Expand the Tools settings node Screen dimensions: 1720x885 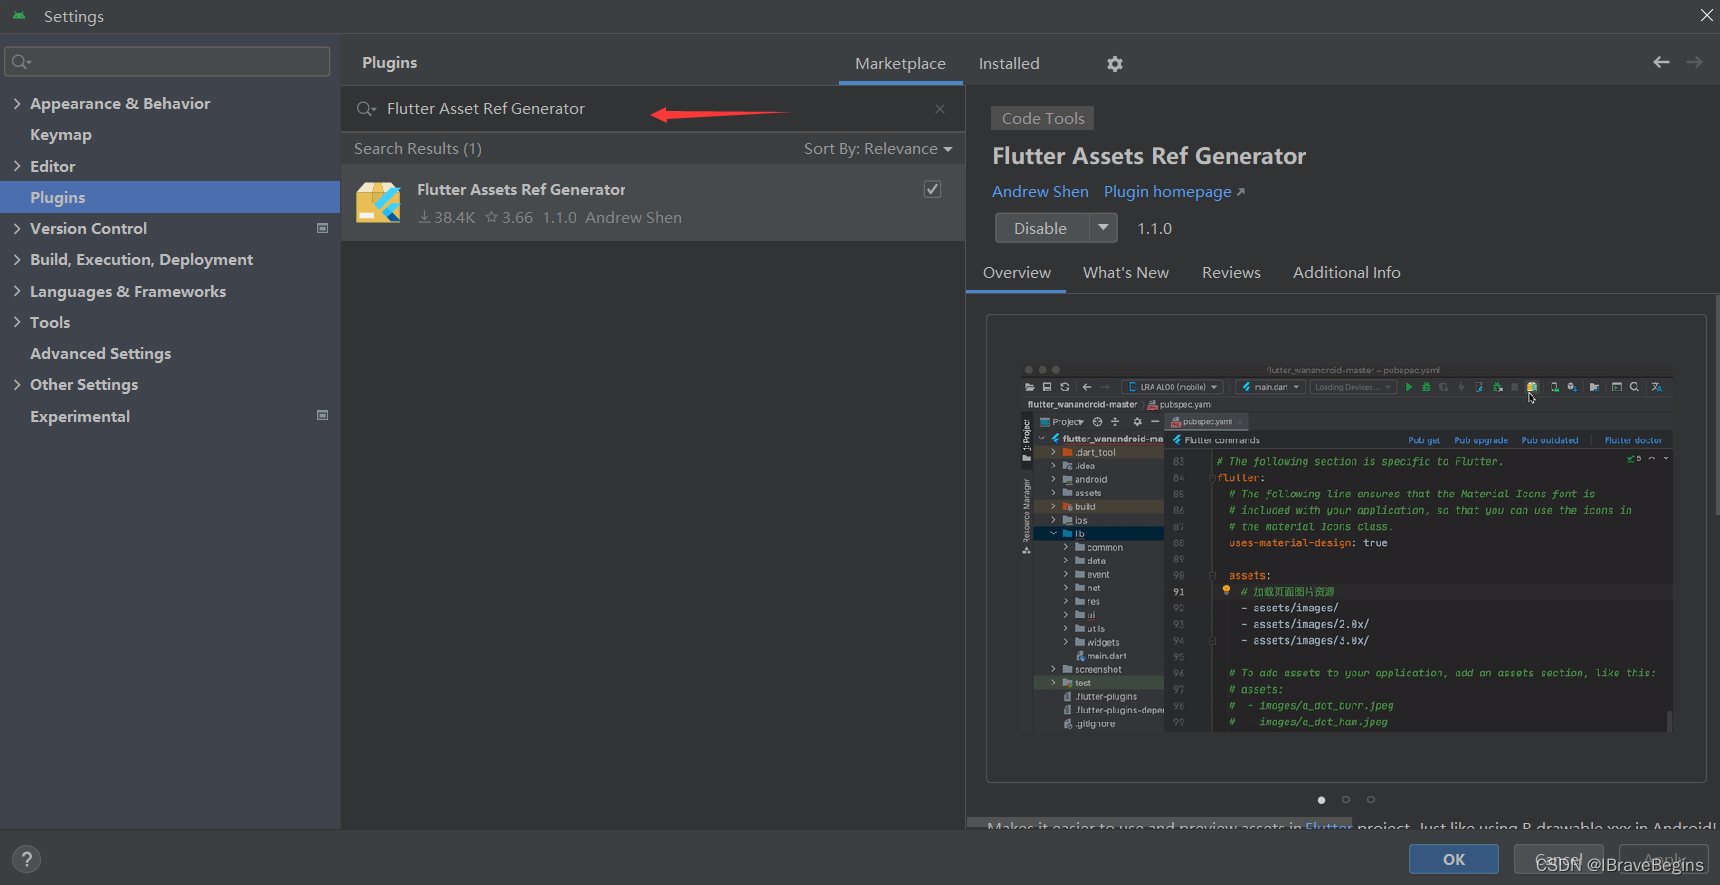pos(17,322)
